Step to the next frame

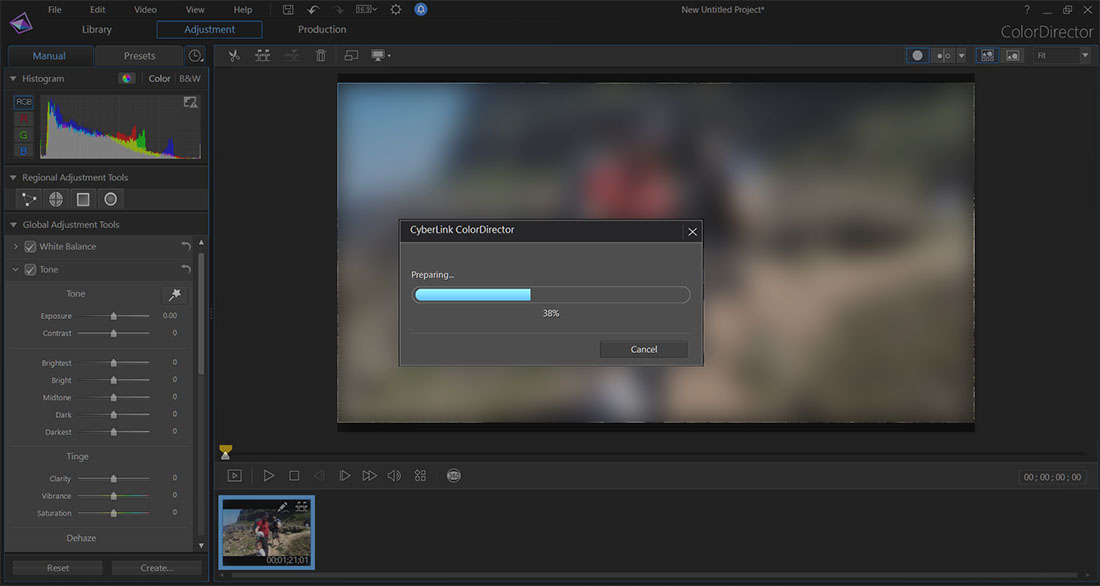pyautogui.click(x=344, y=476)
